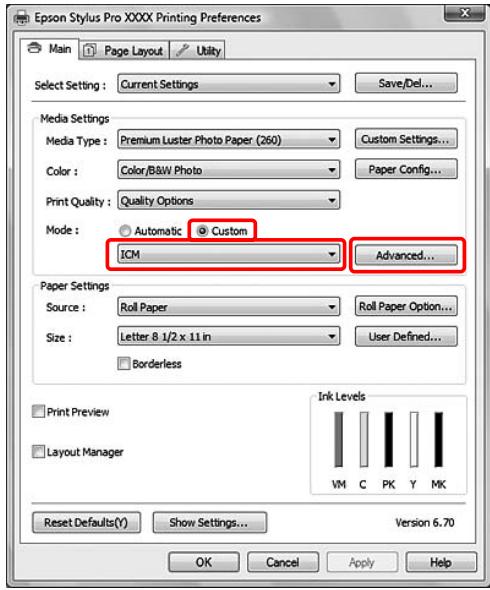The height and width of the screenshot is (590, 490).
Task: Select the Custom mode radio button
Action: [x=222, y=231]
